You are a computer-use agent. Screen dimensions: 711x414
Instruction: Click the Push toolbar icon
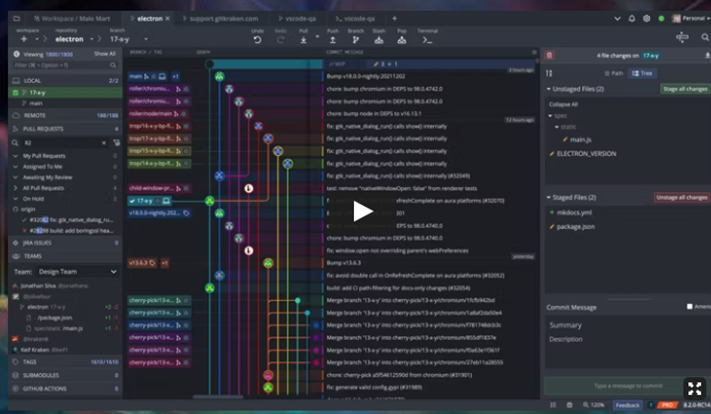click(x=332, y=40)
